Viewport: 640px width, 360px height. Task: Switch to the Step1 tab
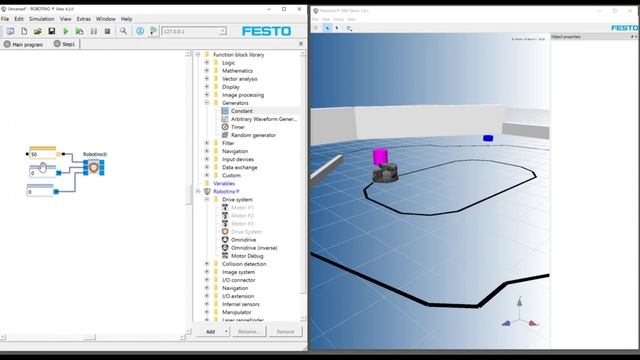coord(65,44)
